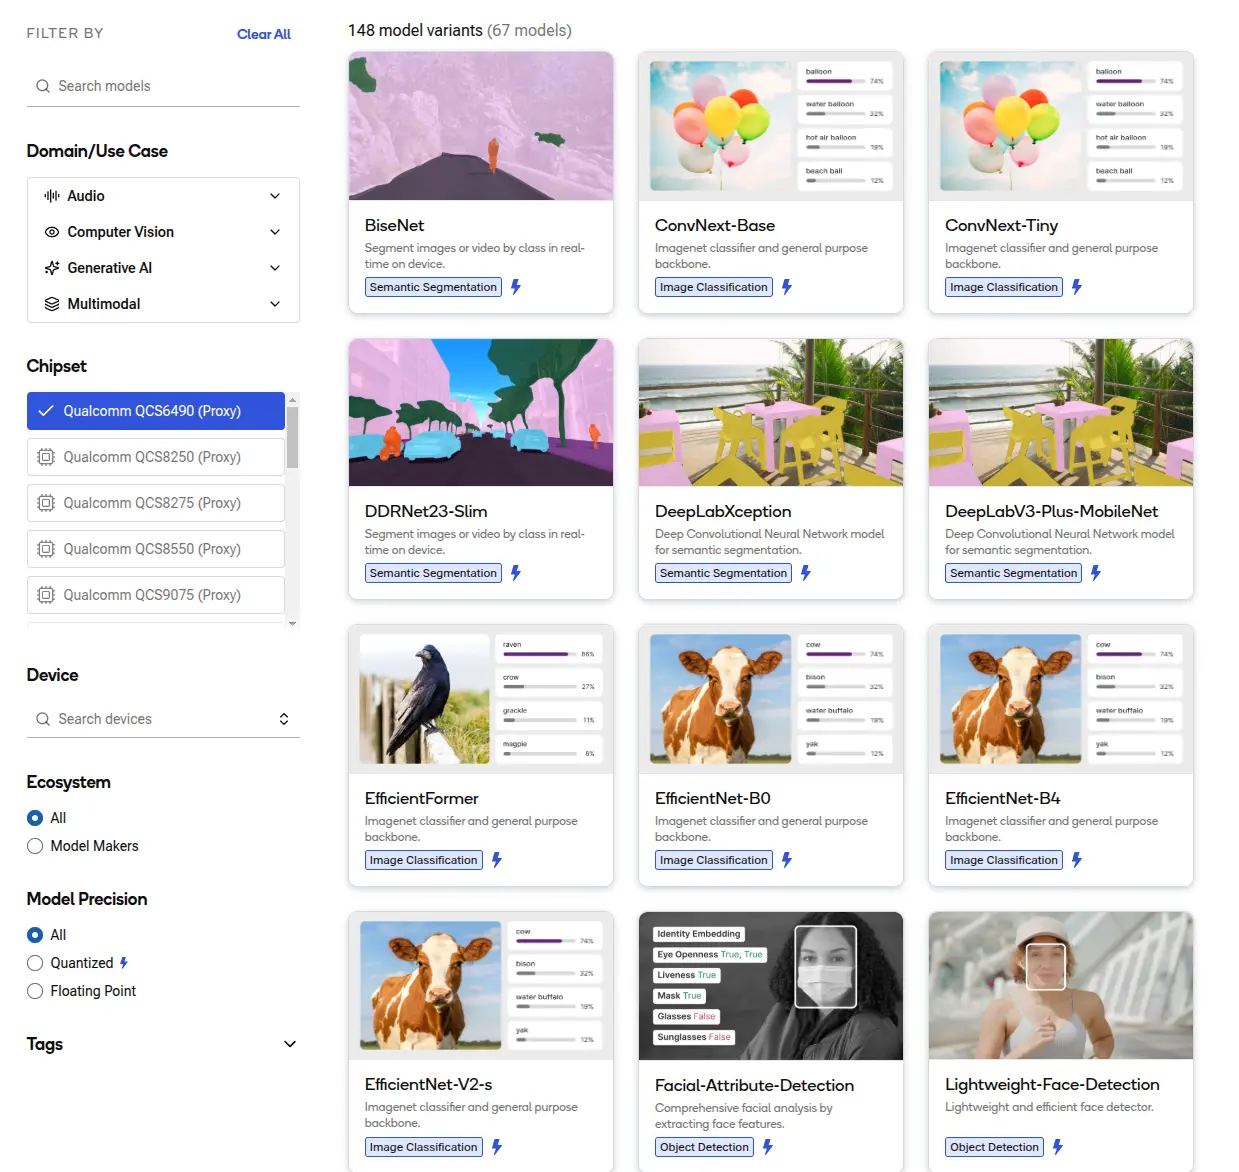1239x1172 pixels.
Task: Click the chip icon beside Qualcomm QCS8550
Action: [46, 549]
